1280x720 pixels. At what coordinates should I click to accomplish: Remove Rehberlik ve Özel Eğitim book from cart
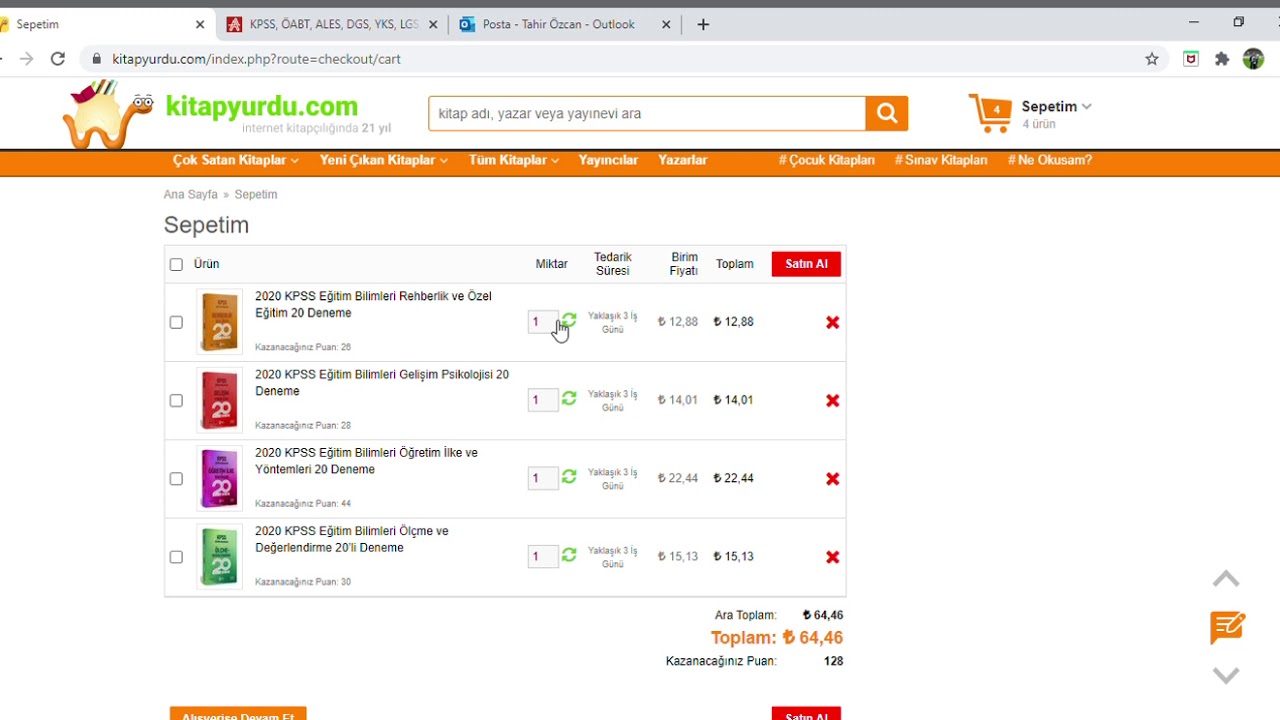[832, 322]
